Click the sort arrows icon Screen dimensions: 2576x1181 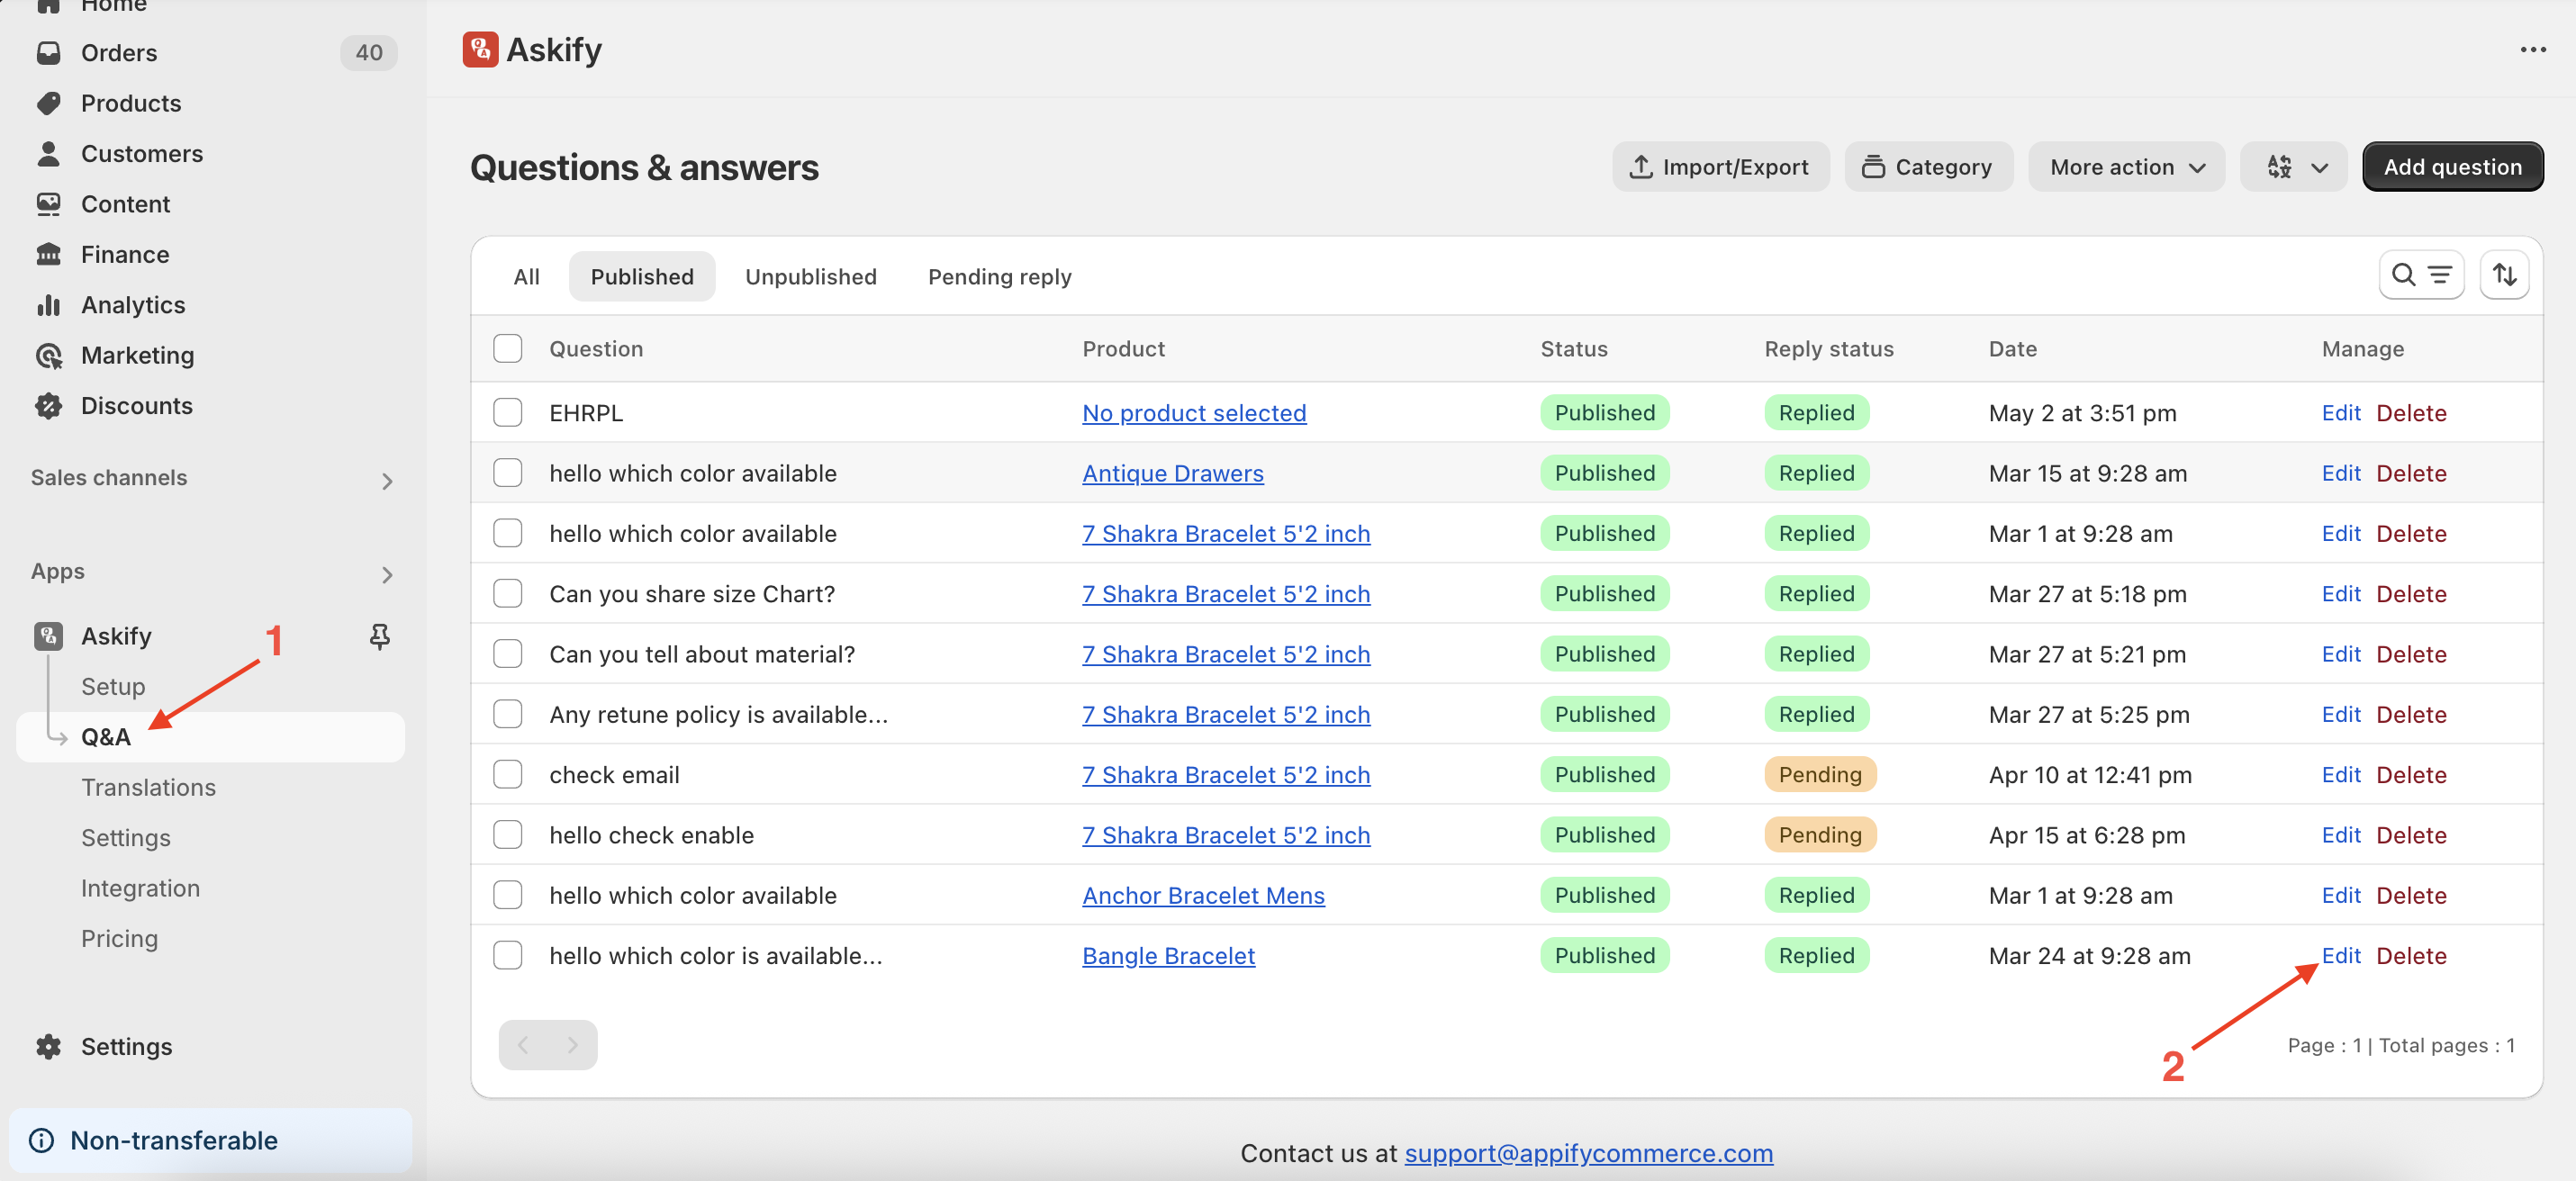(2504, 275)
